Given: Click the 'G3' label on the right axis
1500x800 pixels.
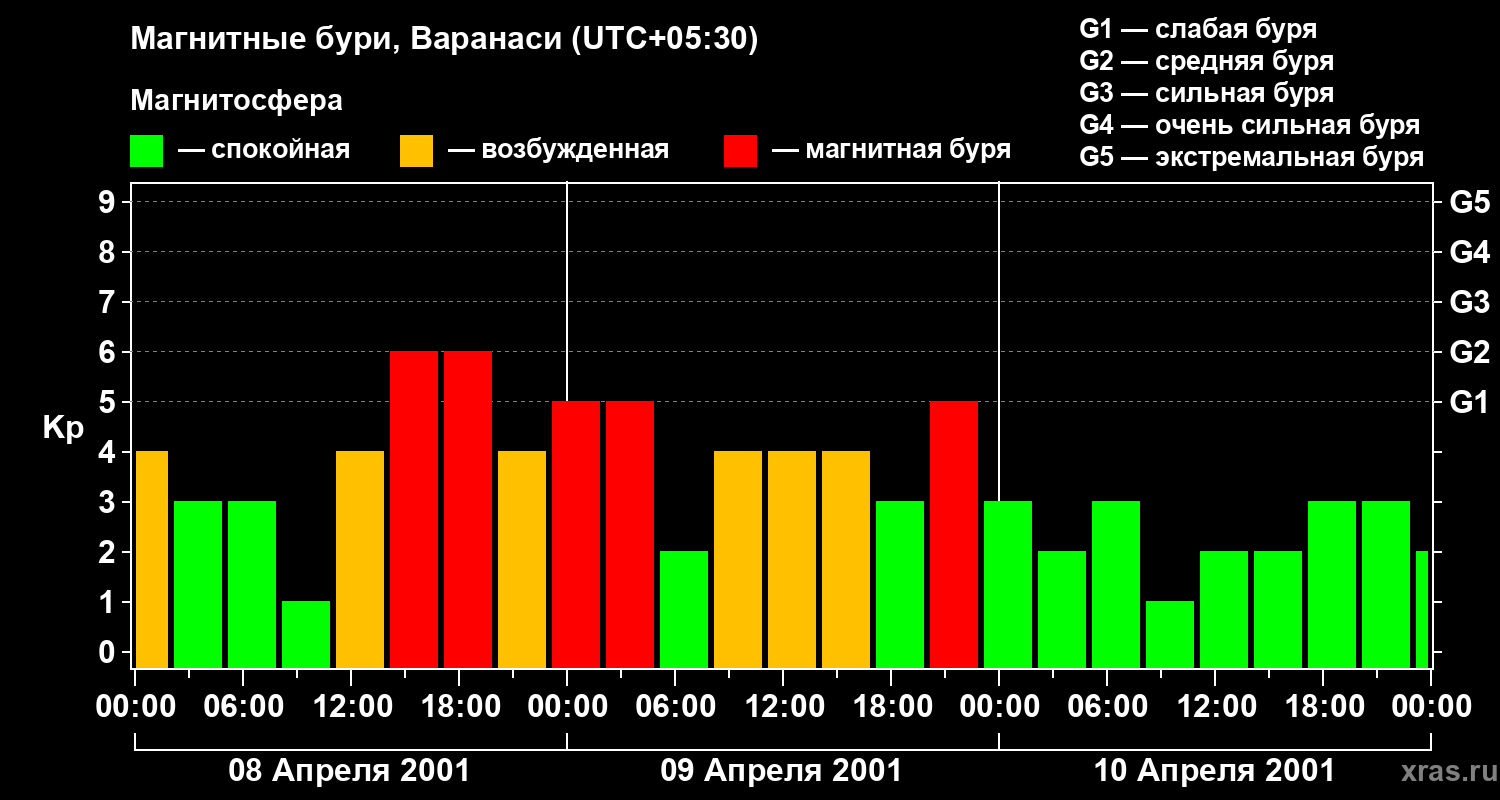Looking at the screenshot, I should 1469,302.
